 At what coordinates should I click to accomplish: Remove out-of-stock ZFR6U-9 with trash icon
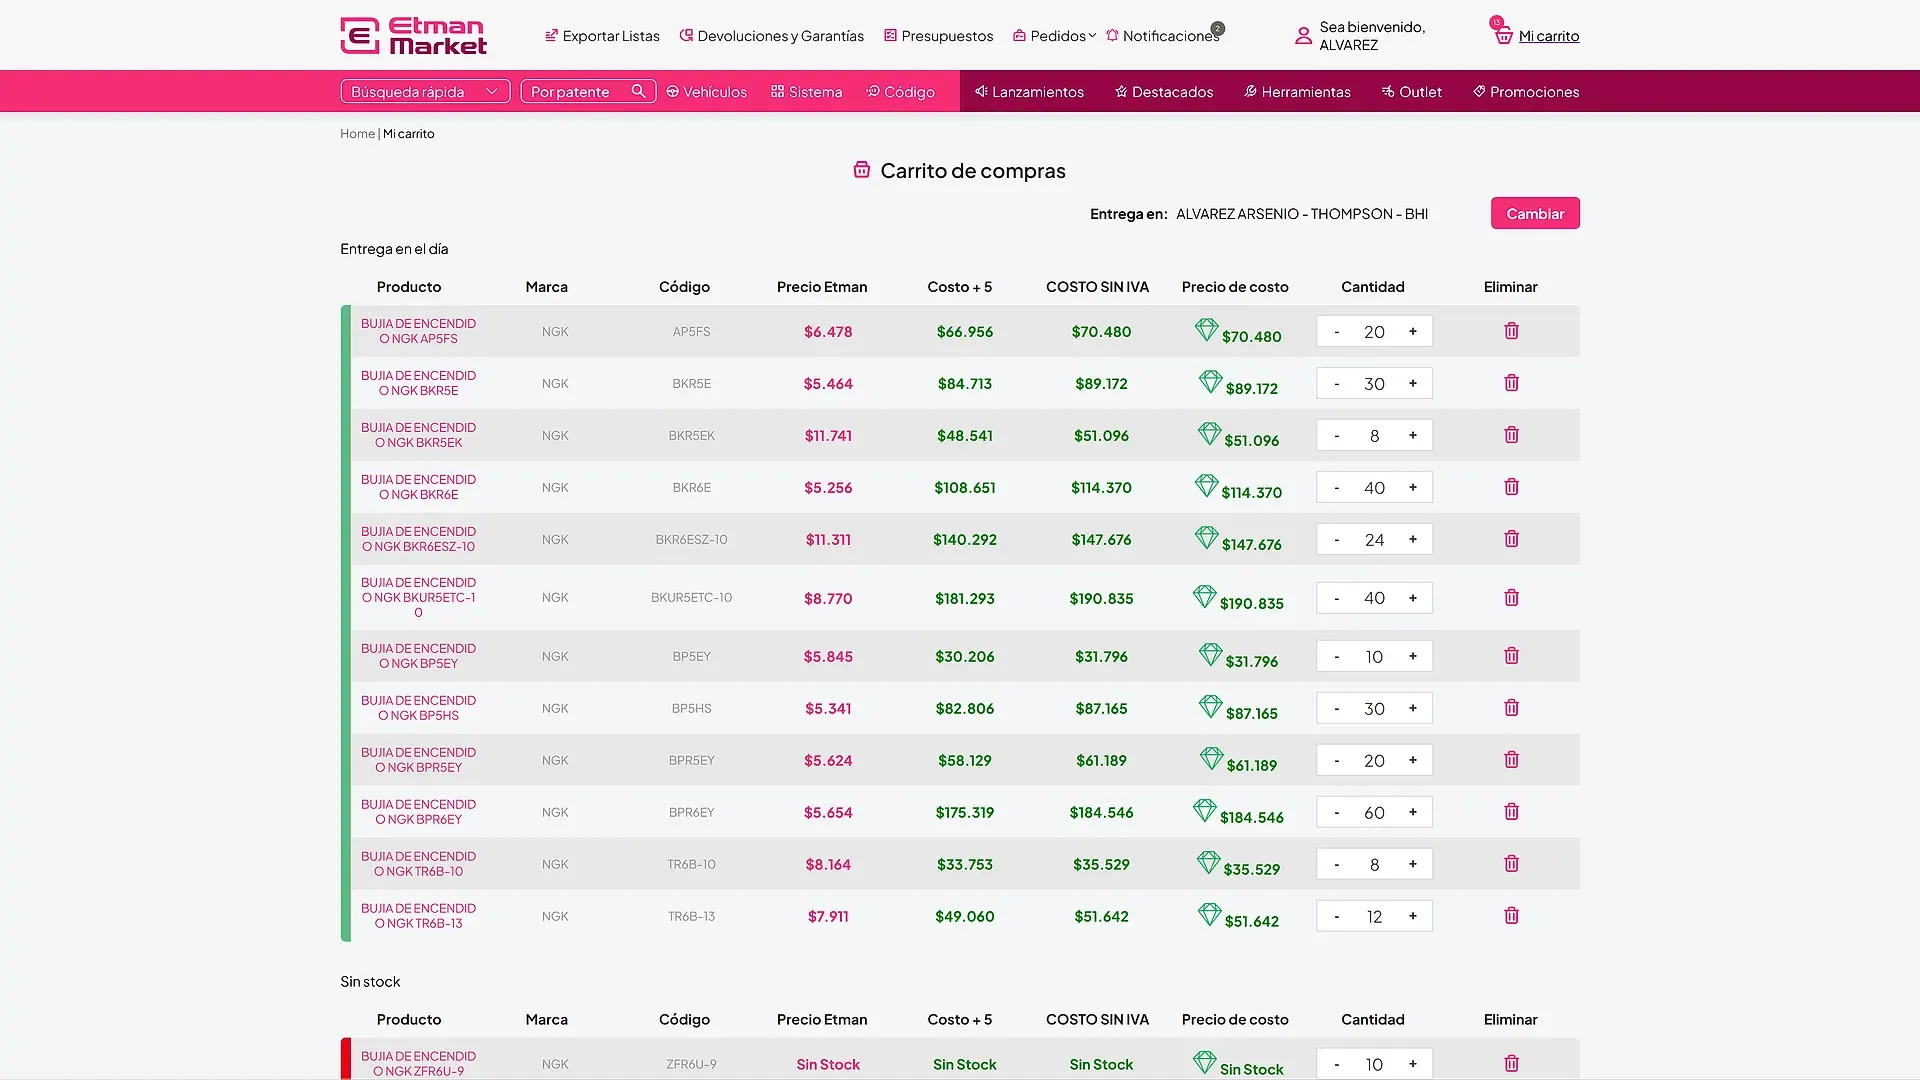(x=1511, y=1064)
